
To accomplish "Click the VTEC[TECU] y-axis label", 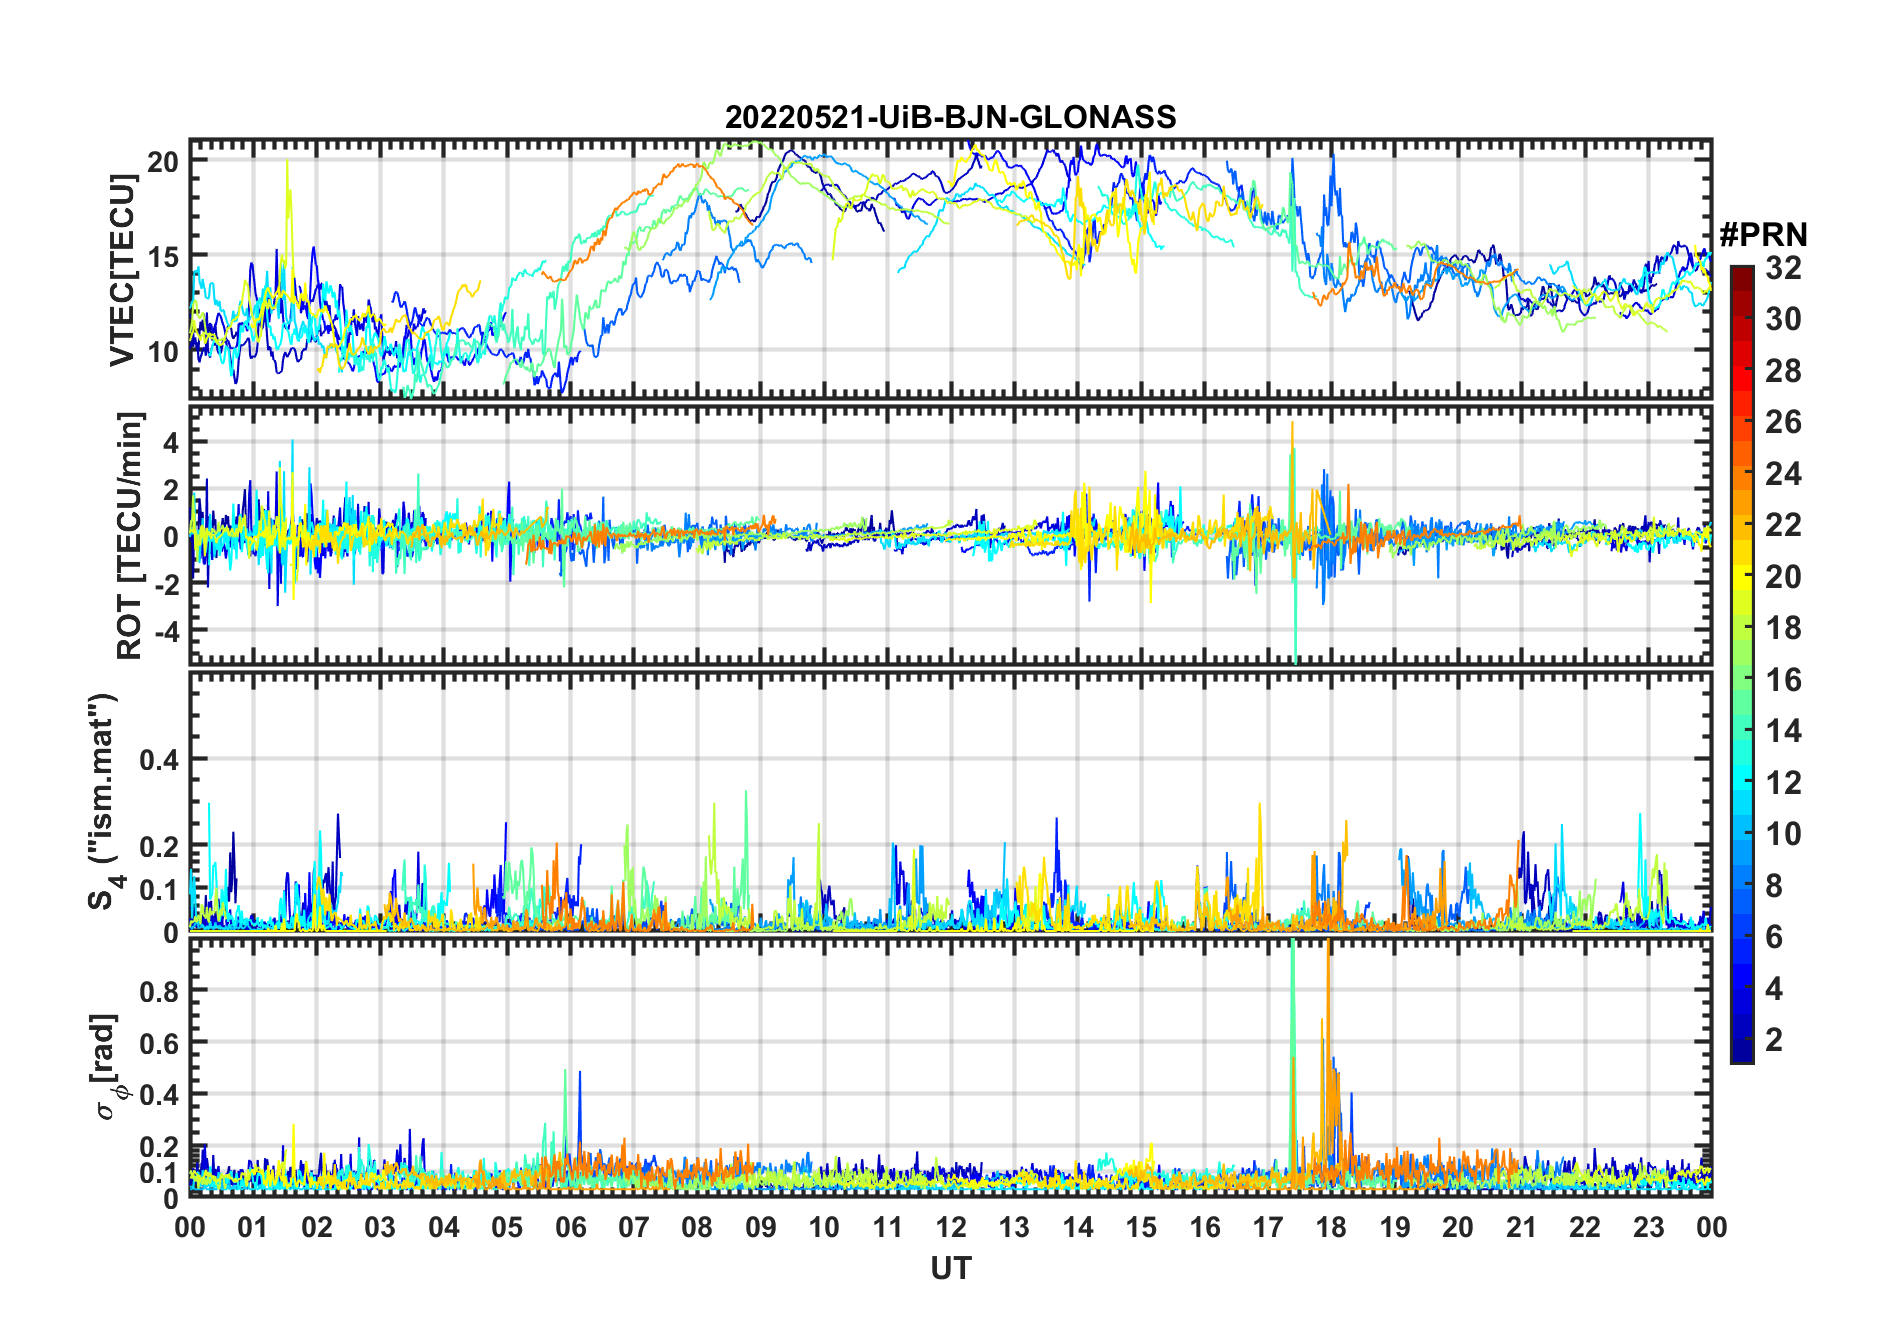I will point(122,270).
